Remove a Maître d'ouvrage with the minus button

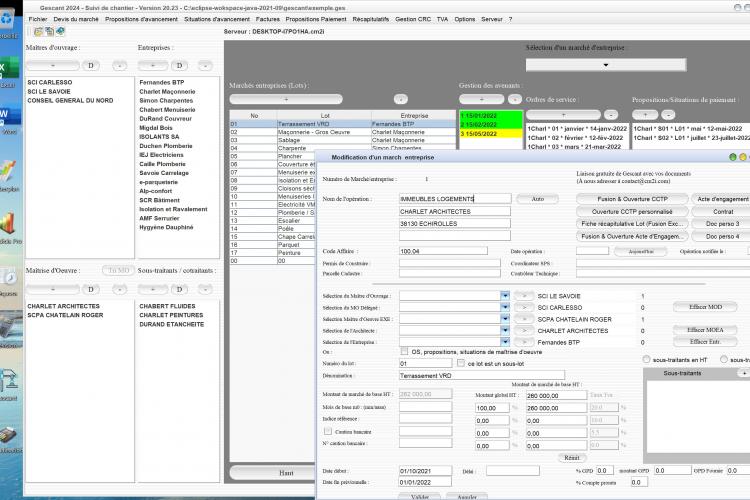(120, 66)
